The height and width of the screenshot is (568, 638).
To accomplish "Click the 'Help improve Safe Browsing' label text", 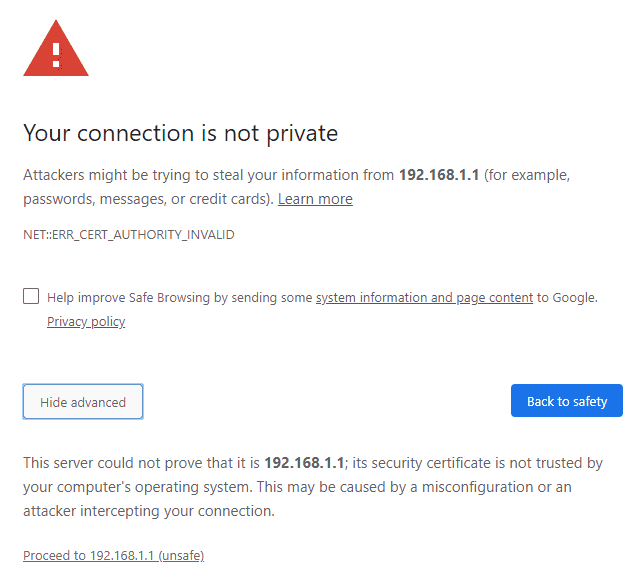I will (x=181, y=298).
